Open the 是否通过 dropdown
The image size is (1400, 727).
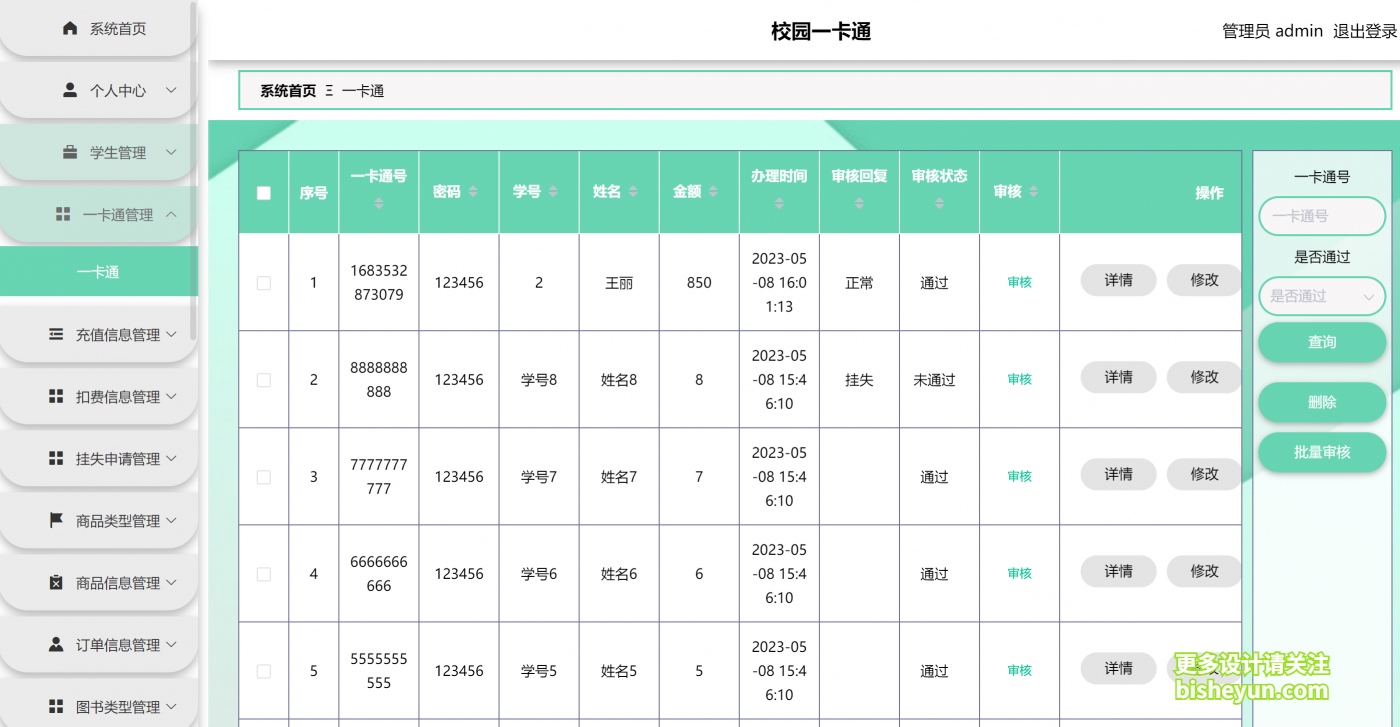(1322, 296)
